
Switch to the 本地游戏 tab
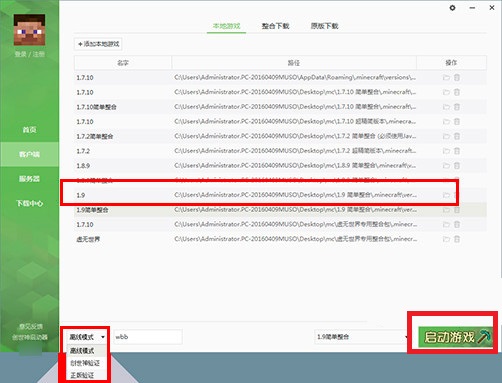(226, 26)
